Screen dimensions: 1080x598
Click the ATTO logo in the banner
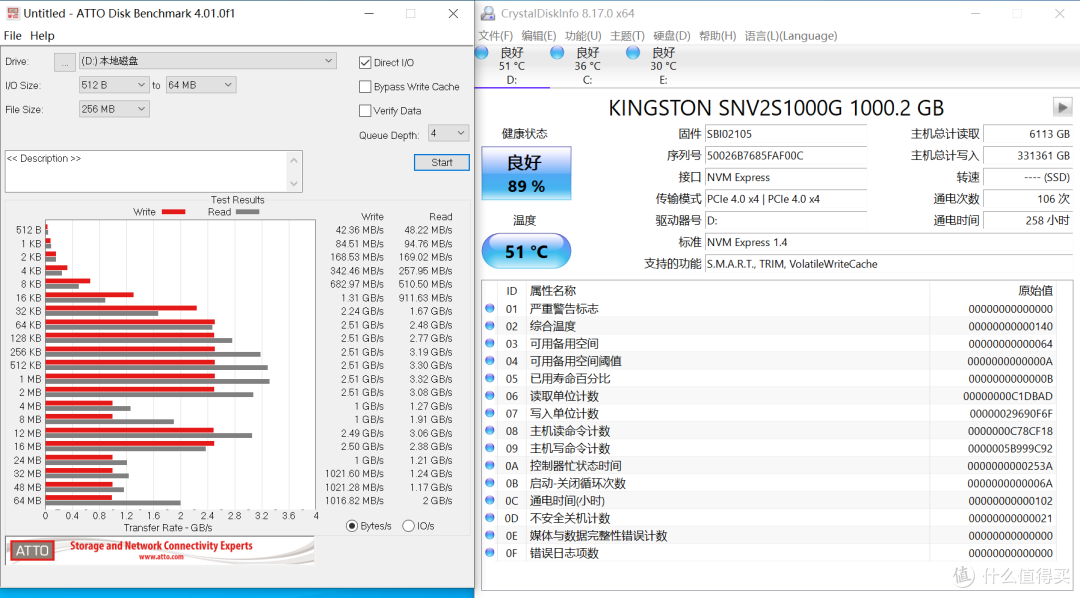click(32, 550)
